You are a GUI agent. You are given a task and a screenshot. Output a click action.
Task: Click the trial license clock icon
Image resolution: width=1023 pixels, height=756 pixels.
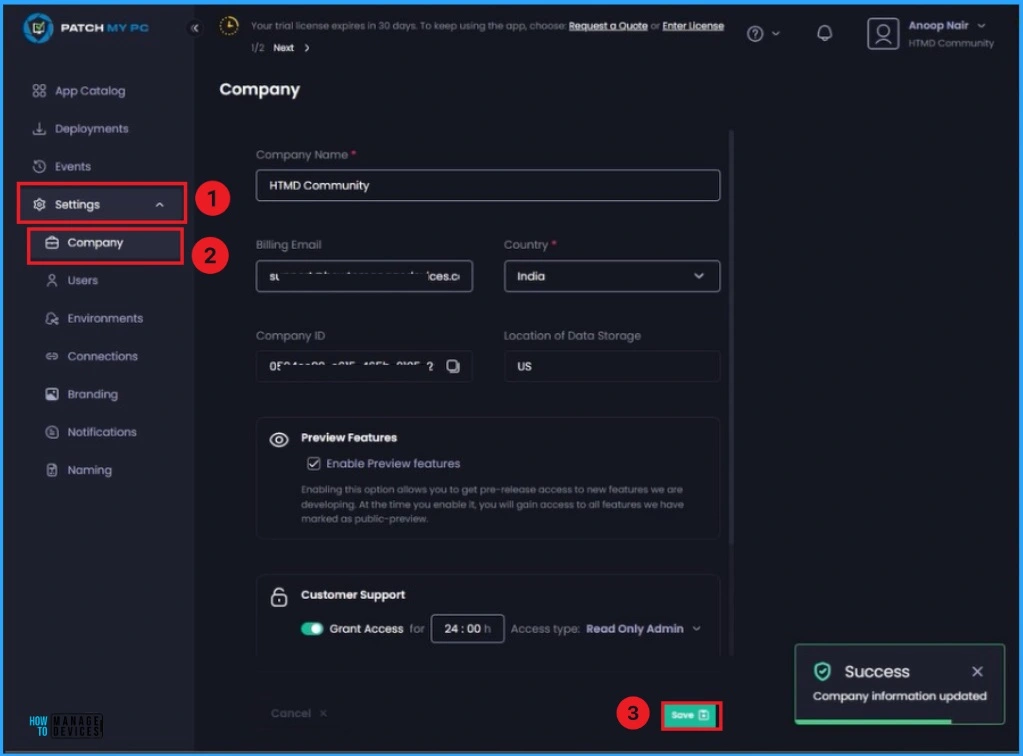(229, 26)
